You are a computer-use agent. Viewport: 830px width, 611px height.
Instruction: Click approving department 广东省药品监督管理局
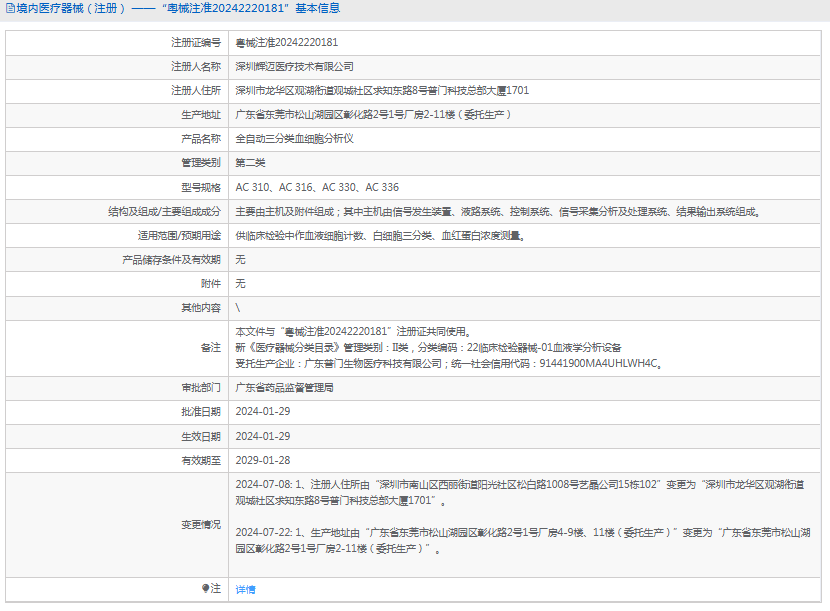tap(285, 388)
